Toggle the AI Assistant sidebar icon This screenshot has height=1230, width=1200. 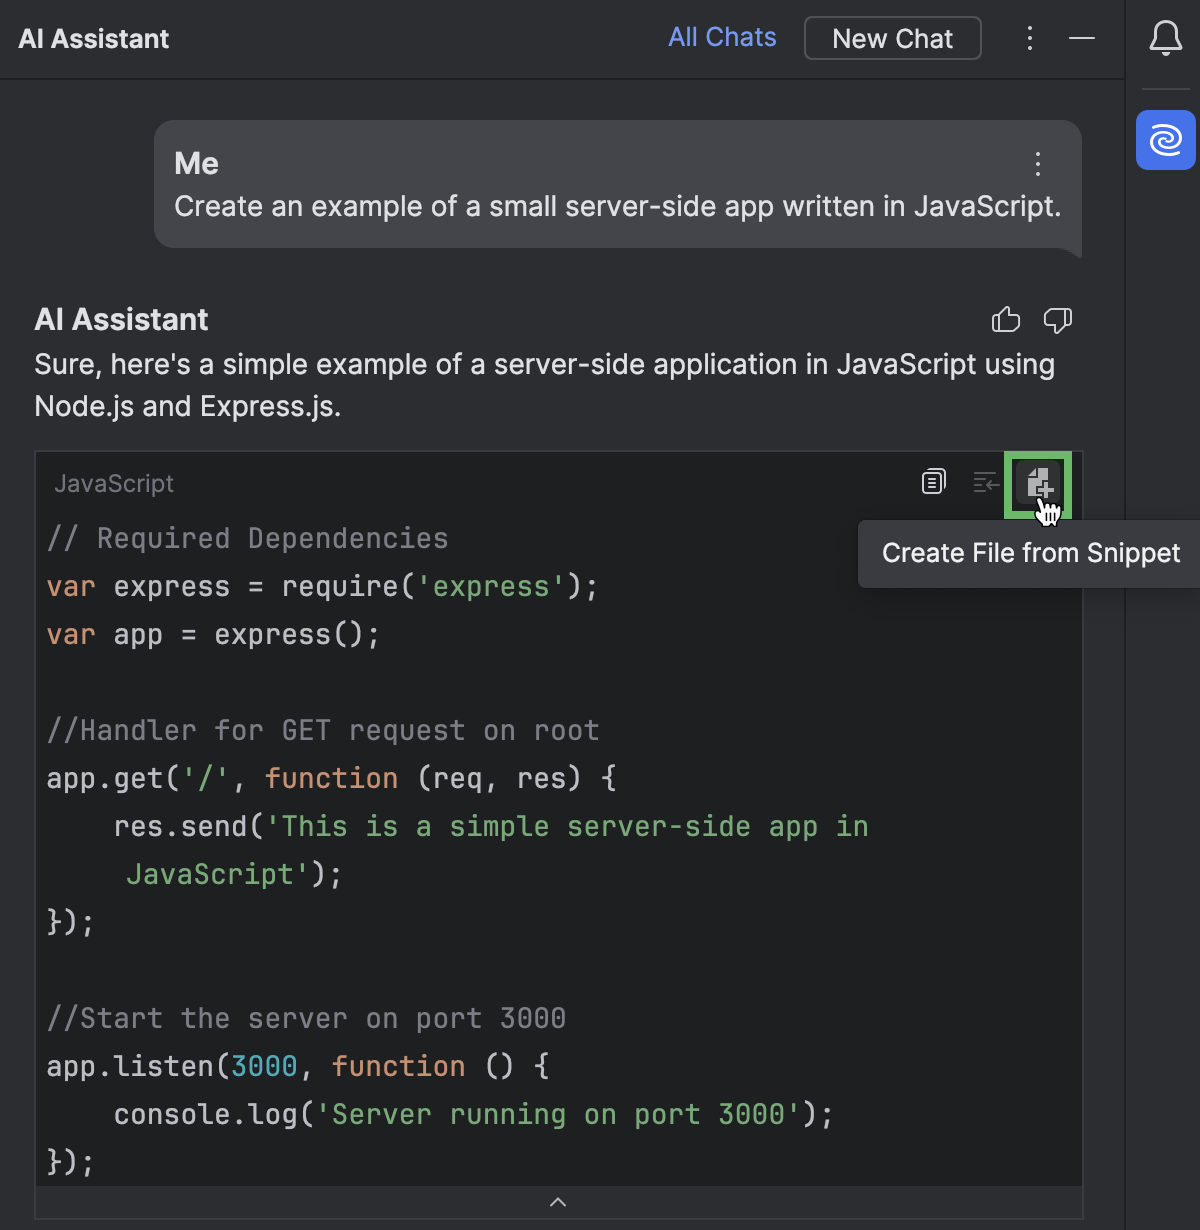[1165, 140]
